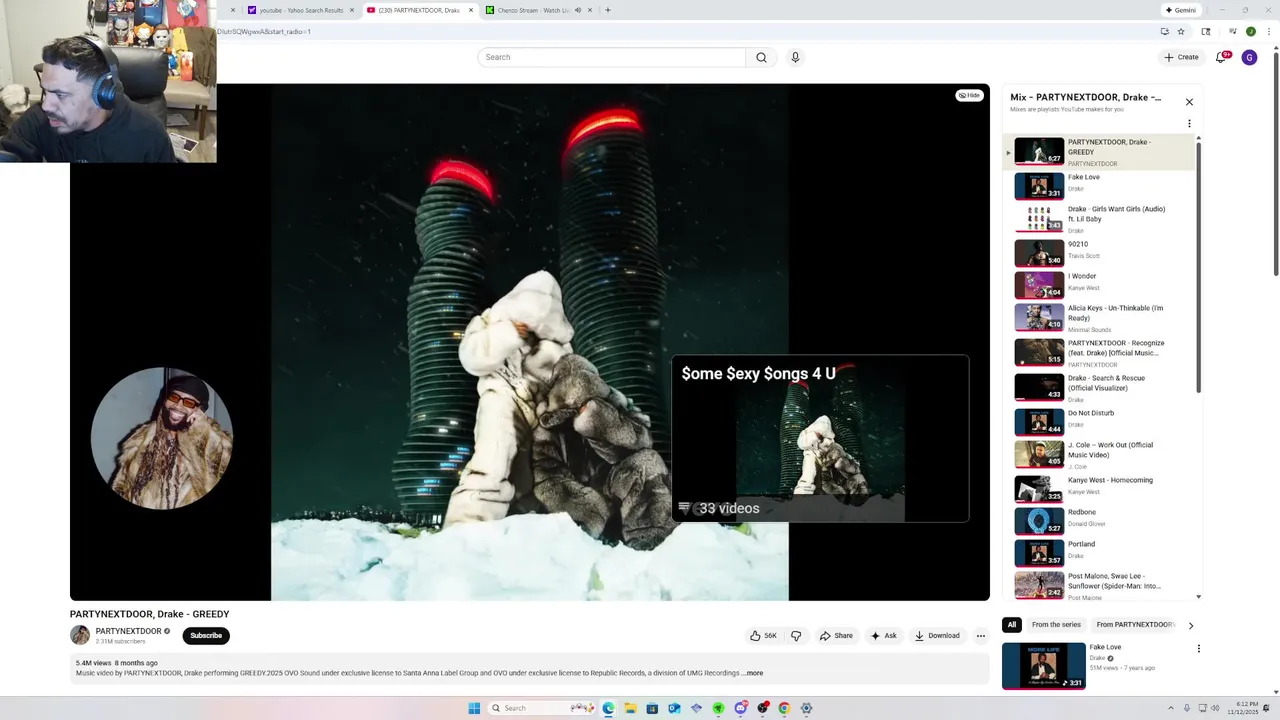1280x720 pixels.
Task: Play Fake Love at 3:31 in the Mix list
Action: pos(1098,186)
